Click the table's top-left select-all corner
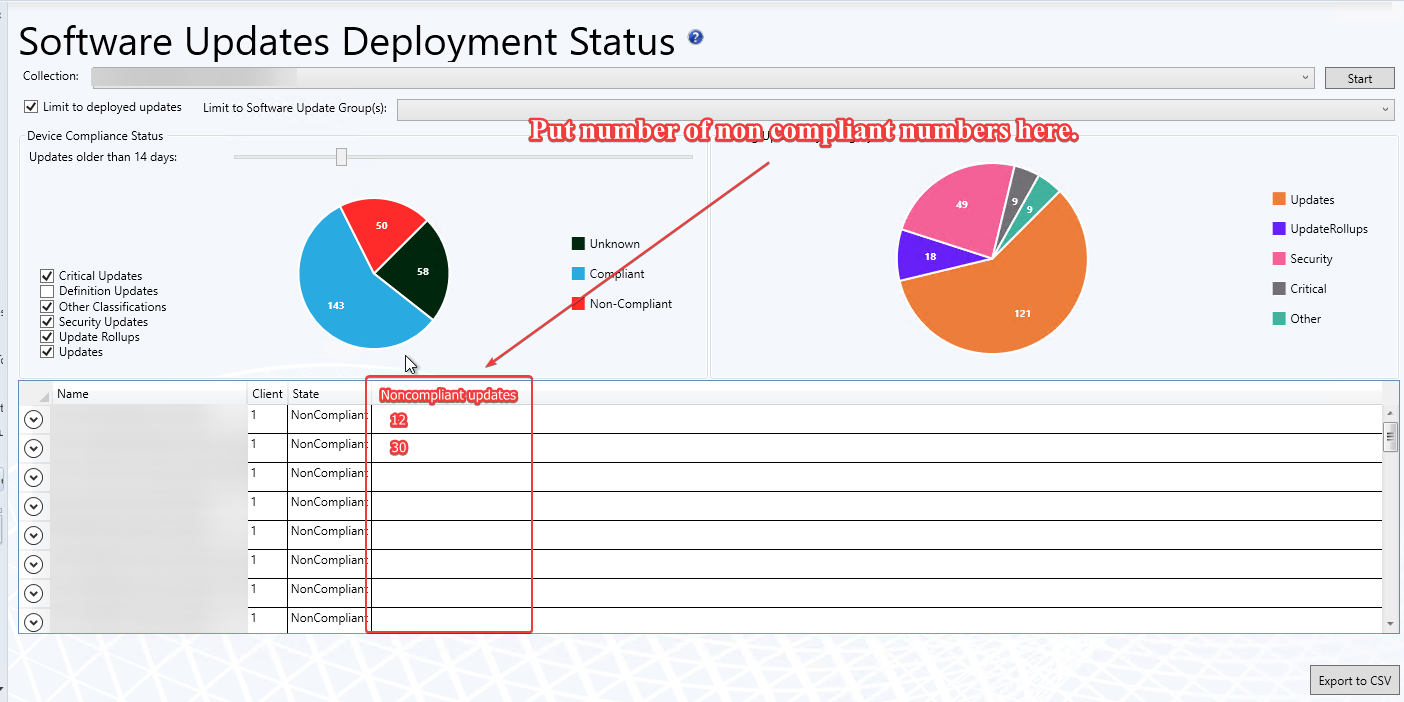 (x=35, y=394)
